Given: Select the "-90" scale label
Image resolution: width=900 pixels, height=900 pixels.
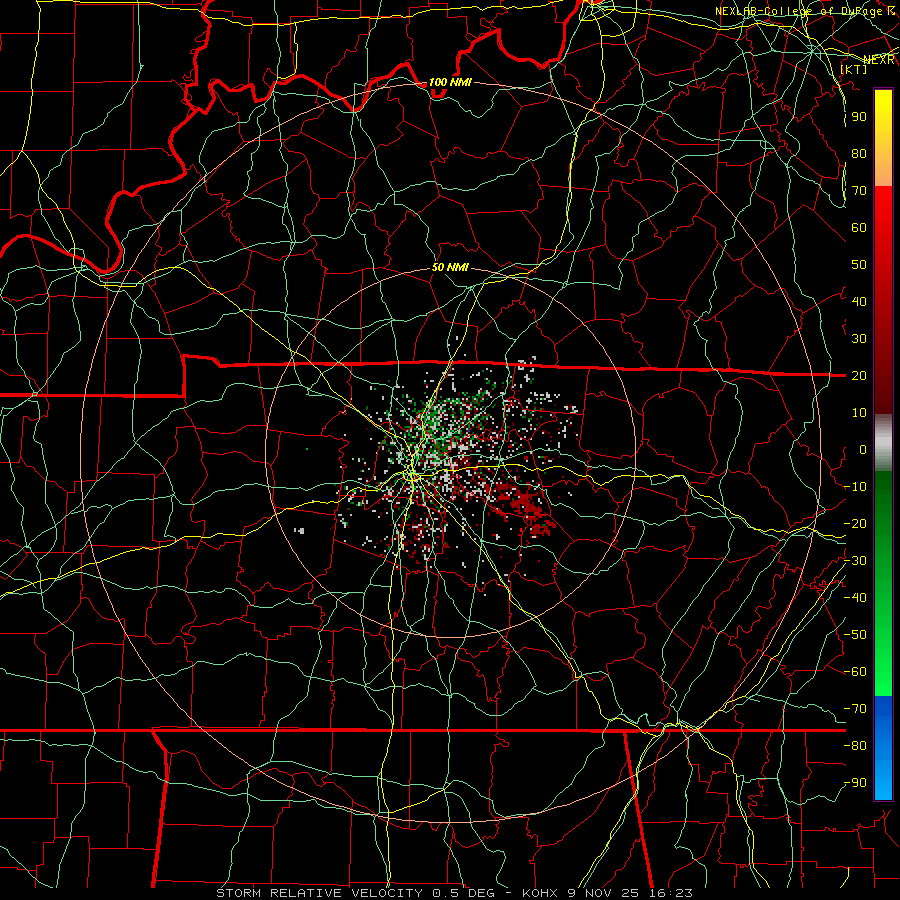Looking at the screenshot, I should 855,783.
